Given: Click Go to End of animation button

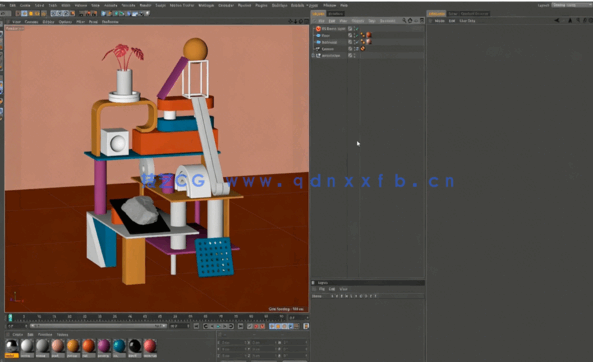Looking at the screenshot, I should pos(240,326).
